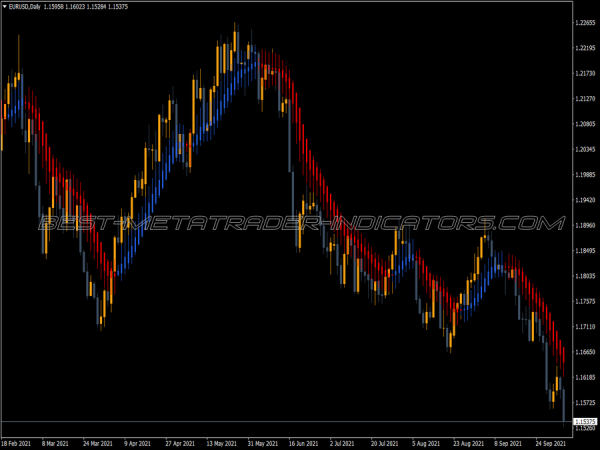Image resolution: width=600 pixels, height=450 pixels.
Task: Select the 8 Sep 2021 date label
Action: click(x=508, y=442)
